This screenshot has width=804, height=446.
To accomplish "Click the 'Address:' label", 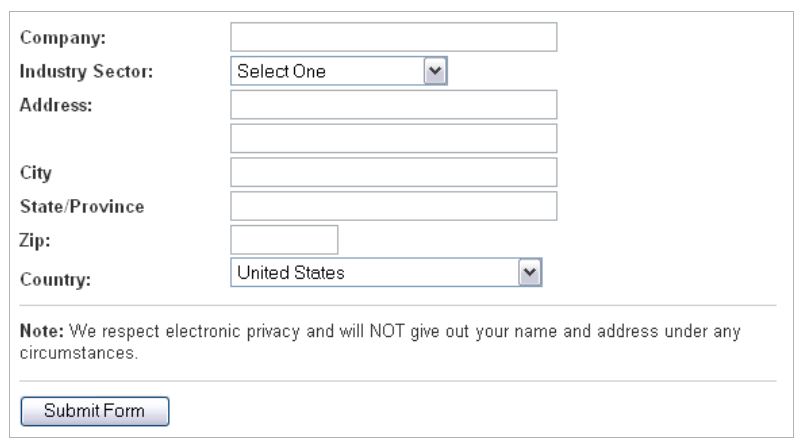I will (56, 107).
